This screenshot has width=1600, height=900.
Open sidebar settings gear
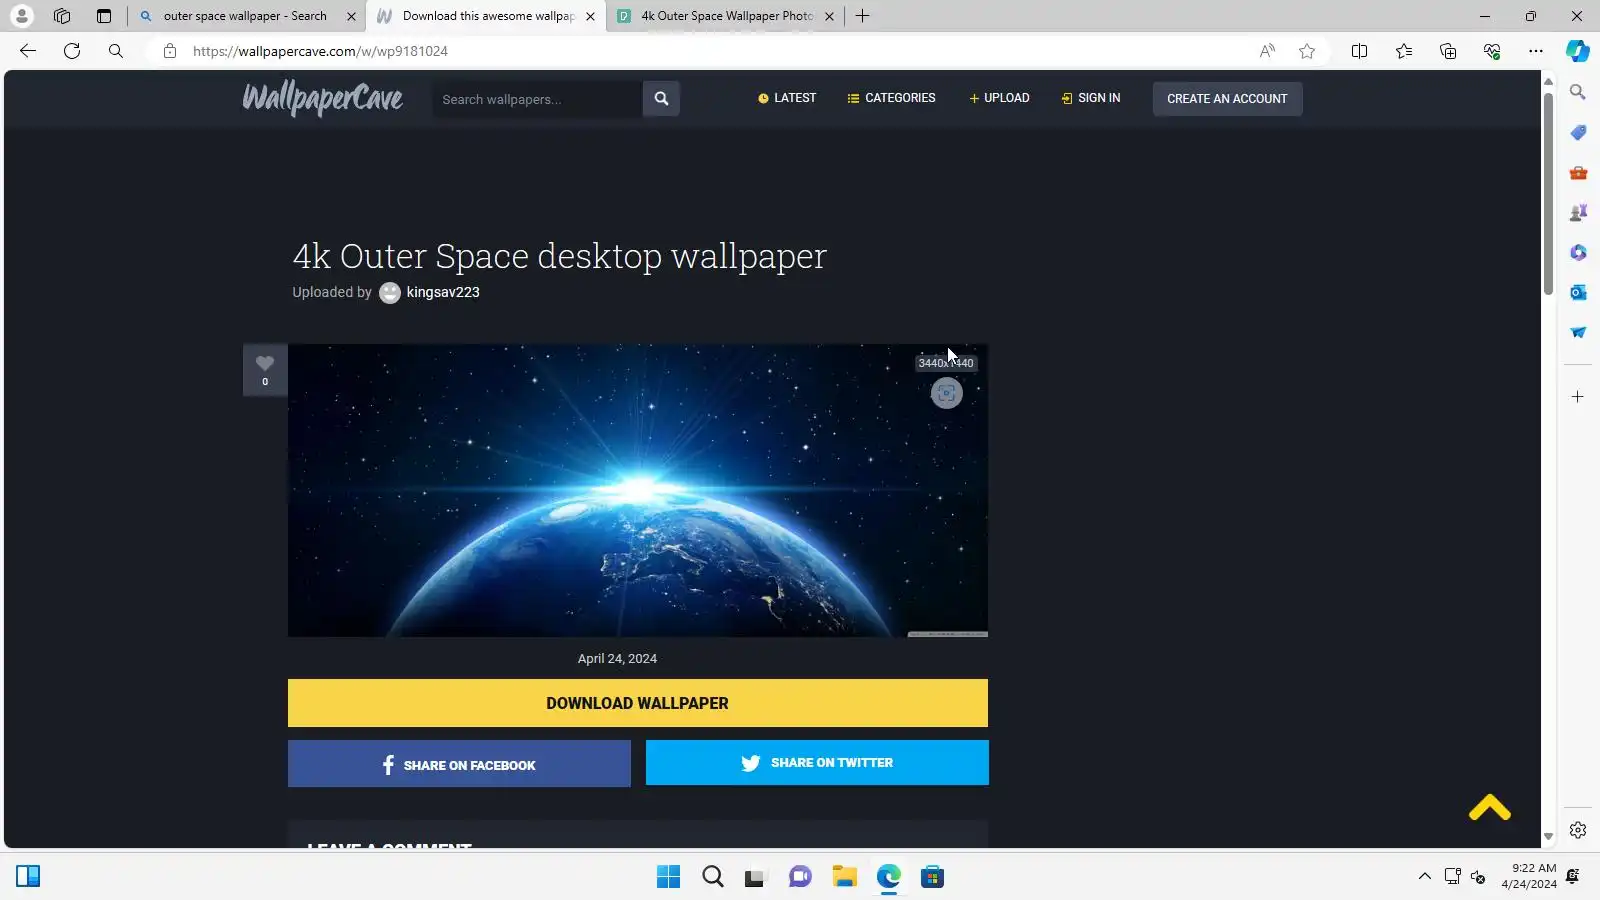[1578, 830]
